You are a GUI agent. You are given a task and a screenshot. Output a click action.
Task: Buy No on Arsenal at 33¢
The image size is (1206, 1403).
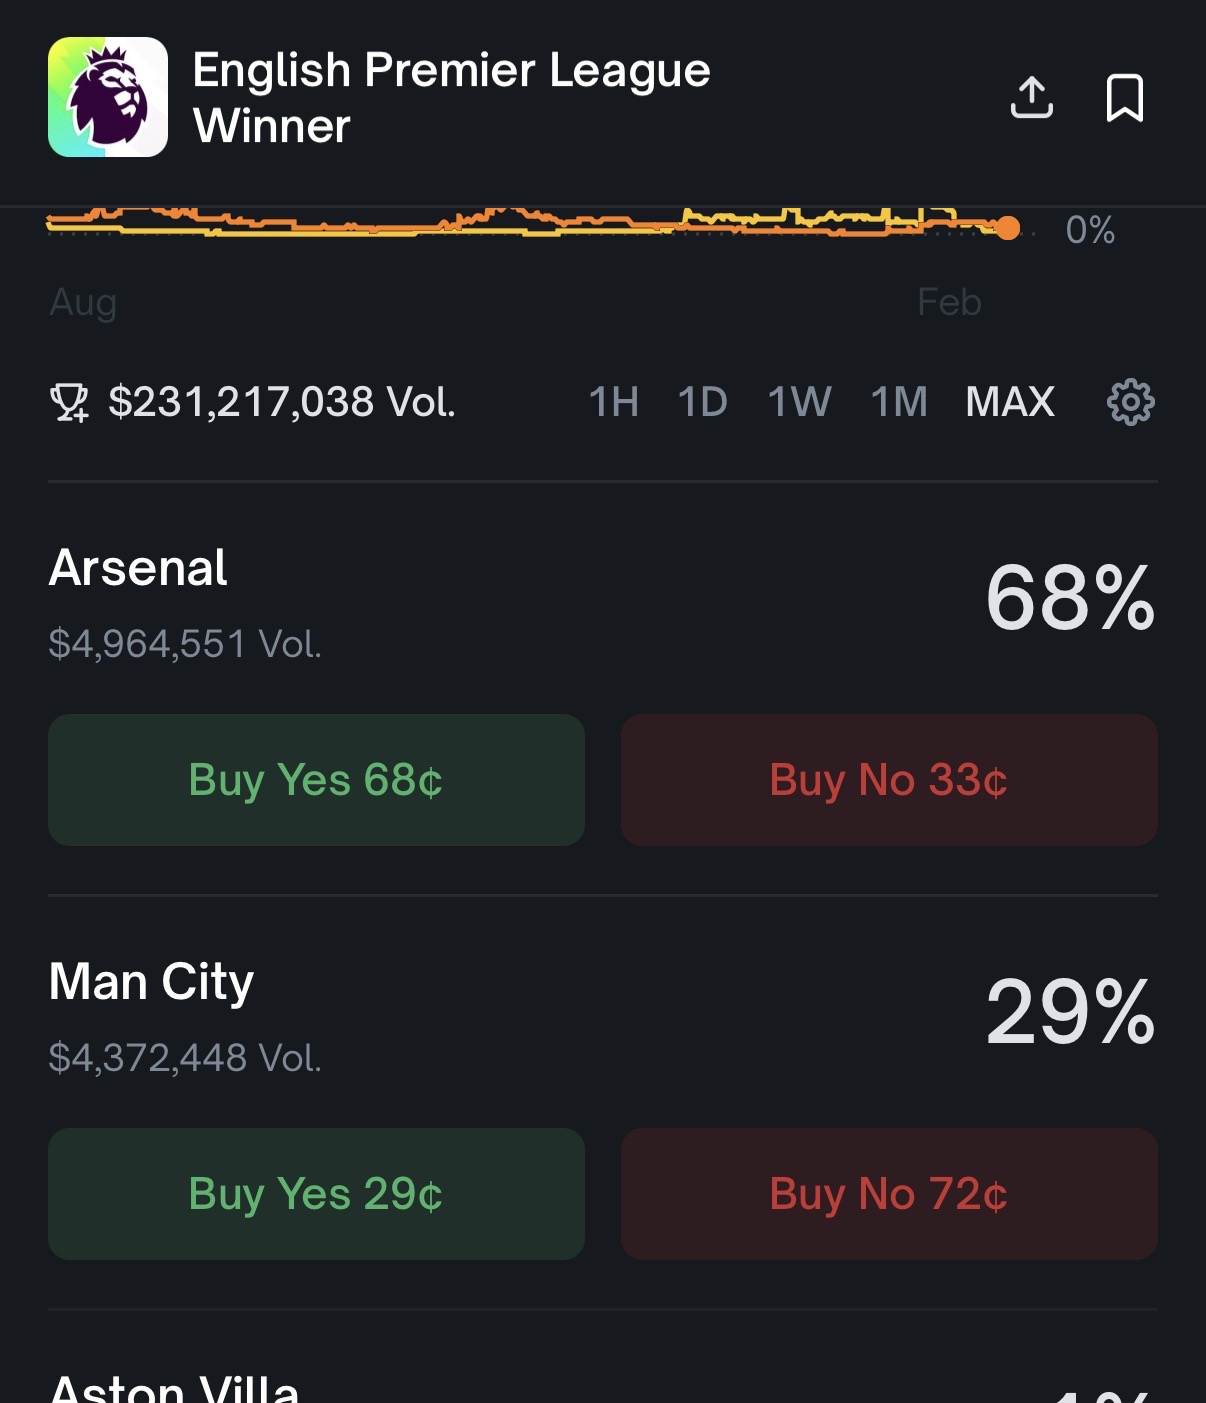(x=889, y=780)
